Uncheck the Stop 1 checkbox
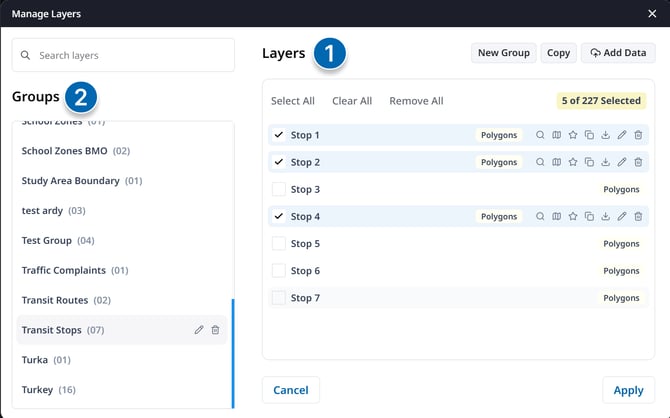The height and width of the screenshot is (418, 670). [x=279, y=135]
